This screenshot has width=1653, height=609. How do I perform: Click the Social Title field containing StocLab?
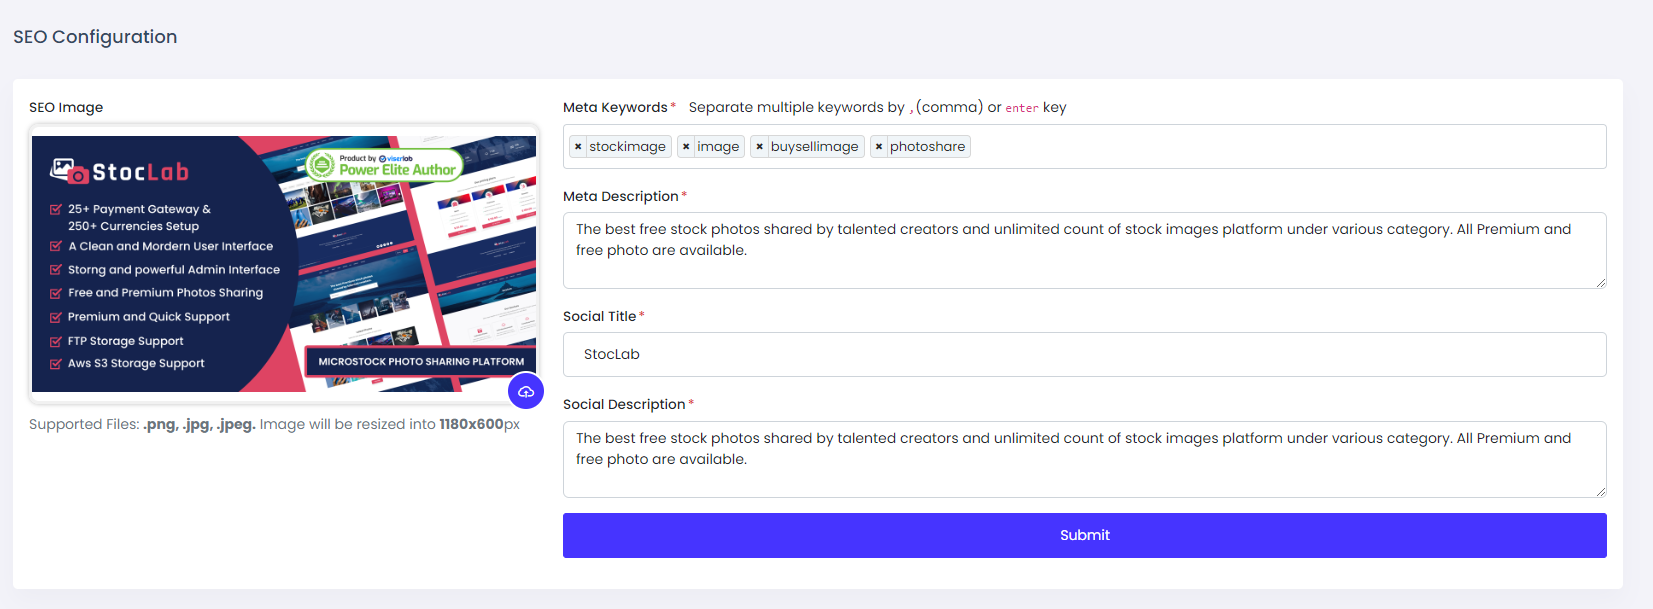[1084, 354]
